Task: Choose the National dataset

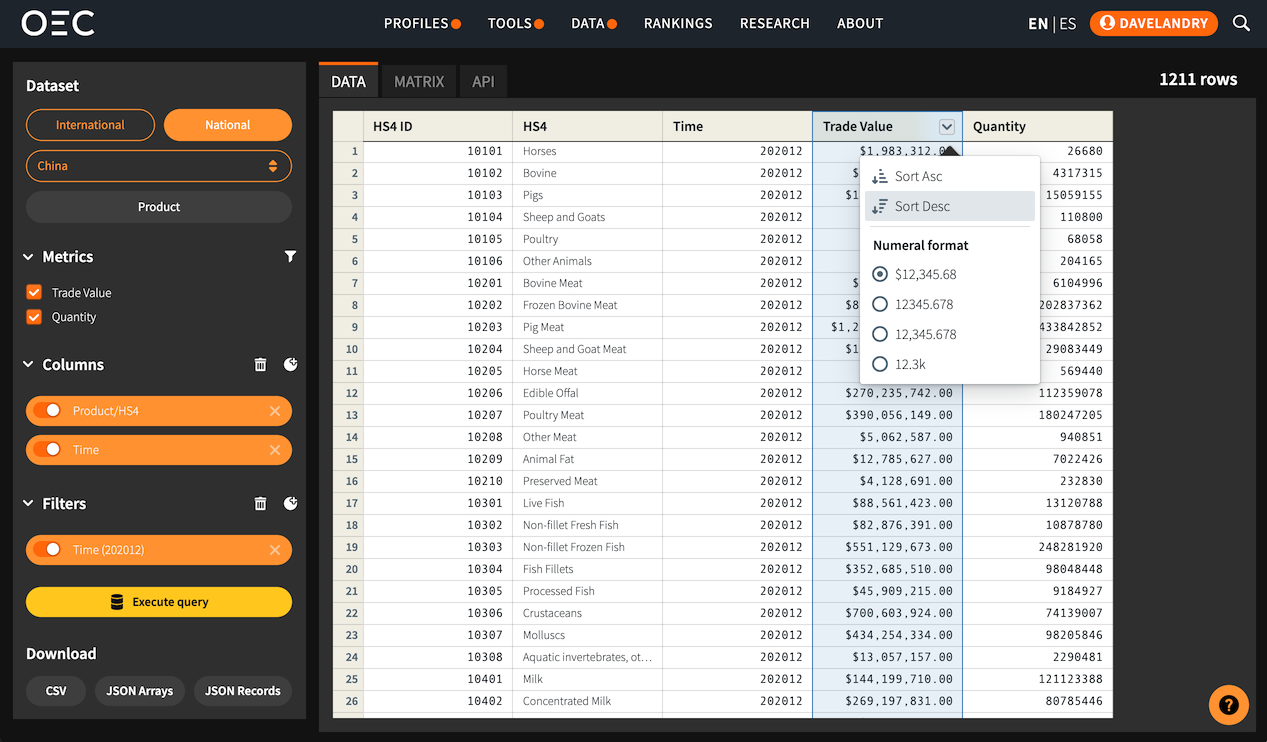Action: pos(228,125)
